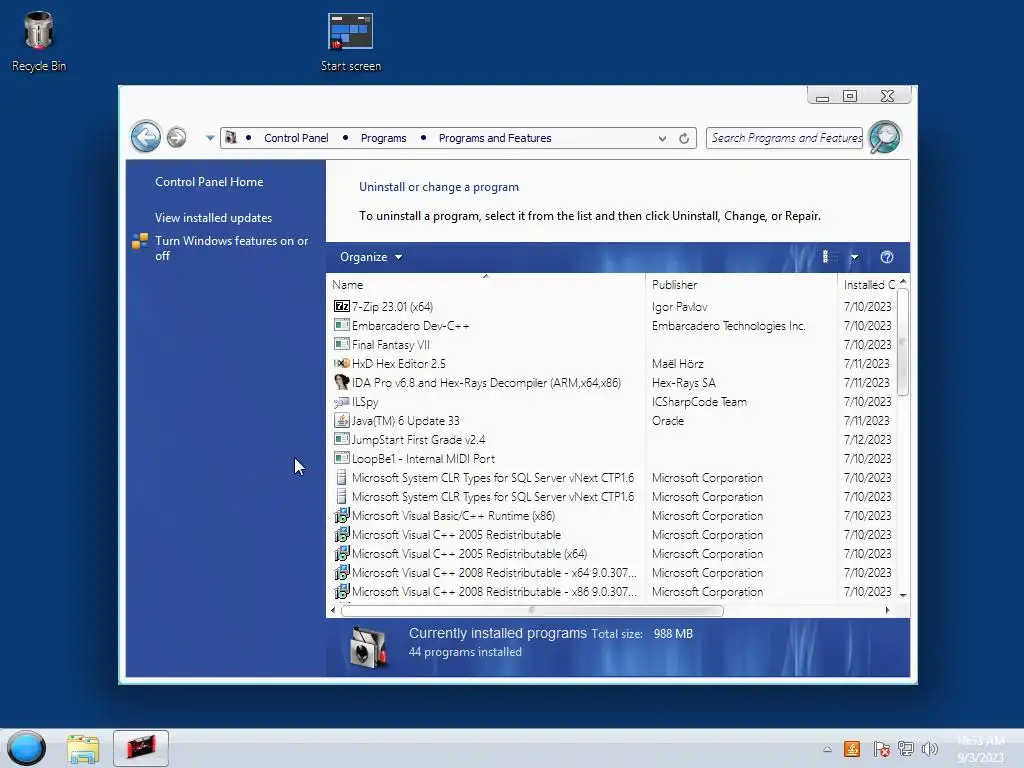Screen dimensions: 1024x768
Task: Select LoopBe1 - Internal MIDI Port icon
Action: [x=342, y=458]
